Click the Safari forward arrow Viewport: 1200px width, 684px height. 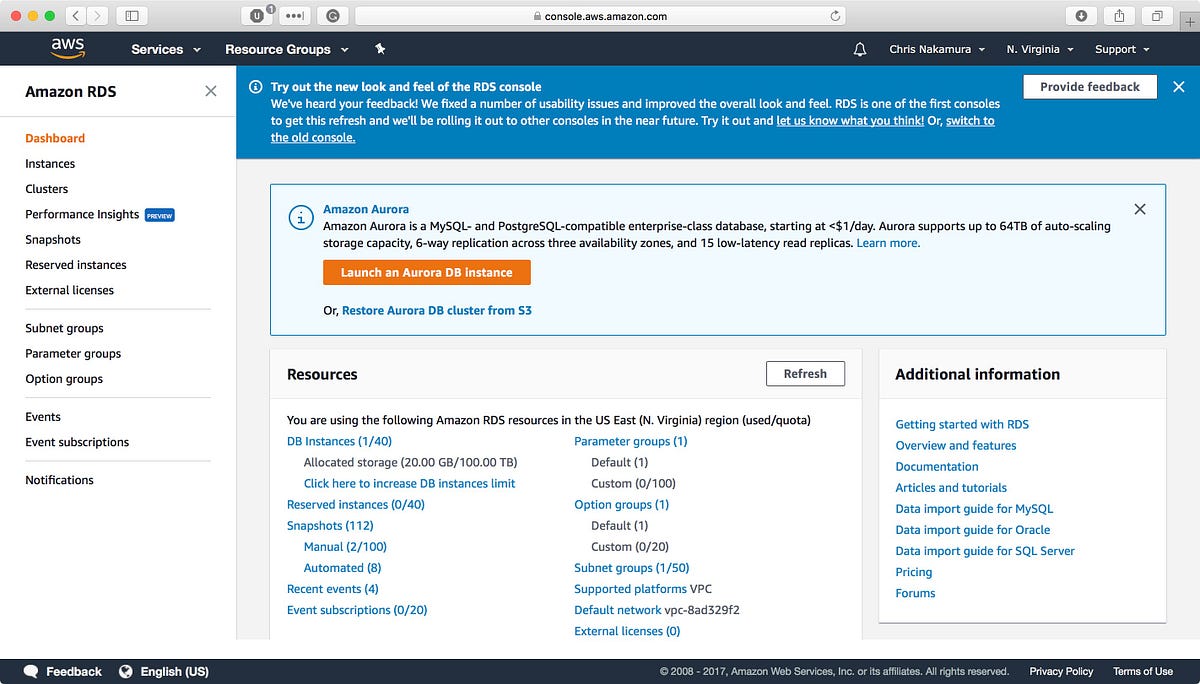click(98, 16)
